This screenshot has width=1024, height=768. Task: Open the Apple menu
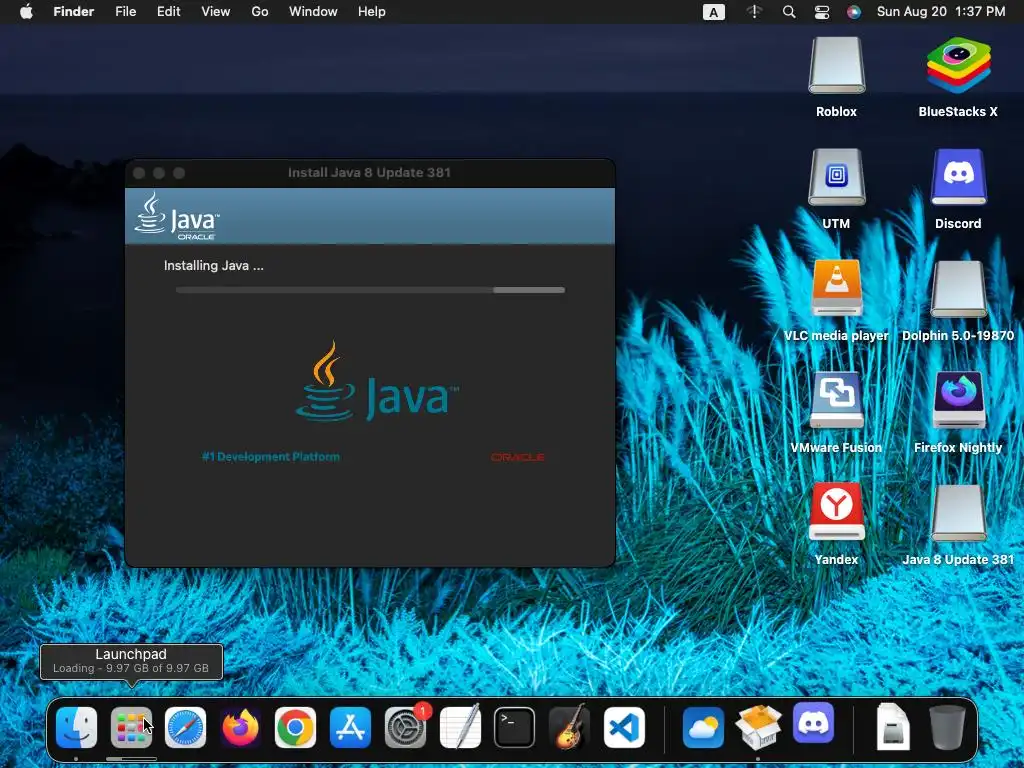click(26, 12)
